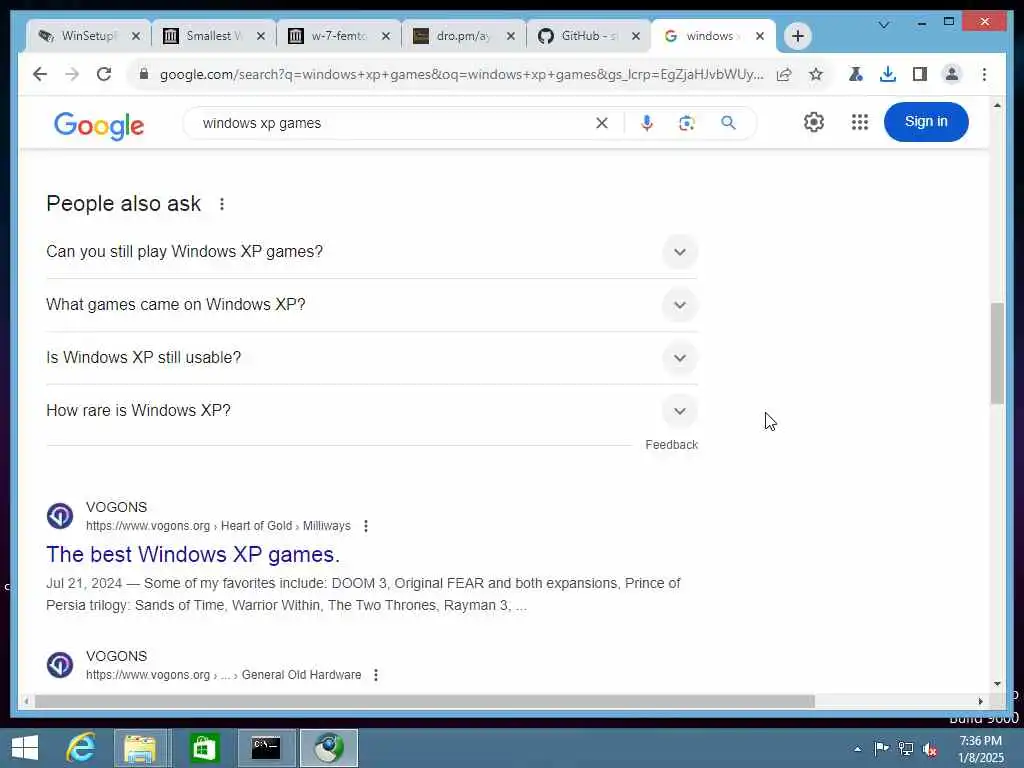This screenshot has height=768, width=1024.
Task: Toggle the browser side panel
Action: [920, 74]
